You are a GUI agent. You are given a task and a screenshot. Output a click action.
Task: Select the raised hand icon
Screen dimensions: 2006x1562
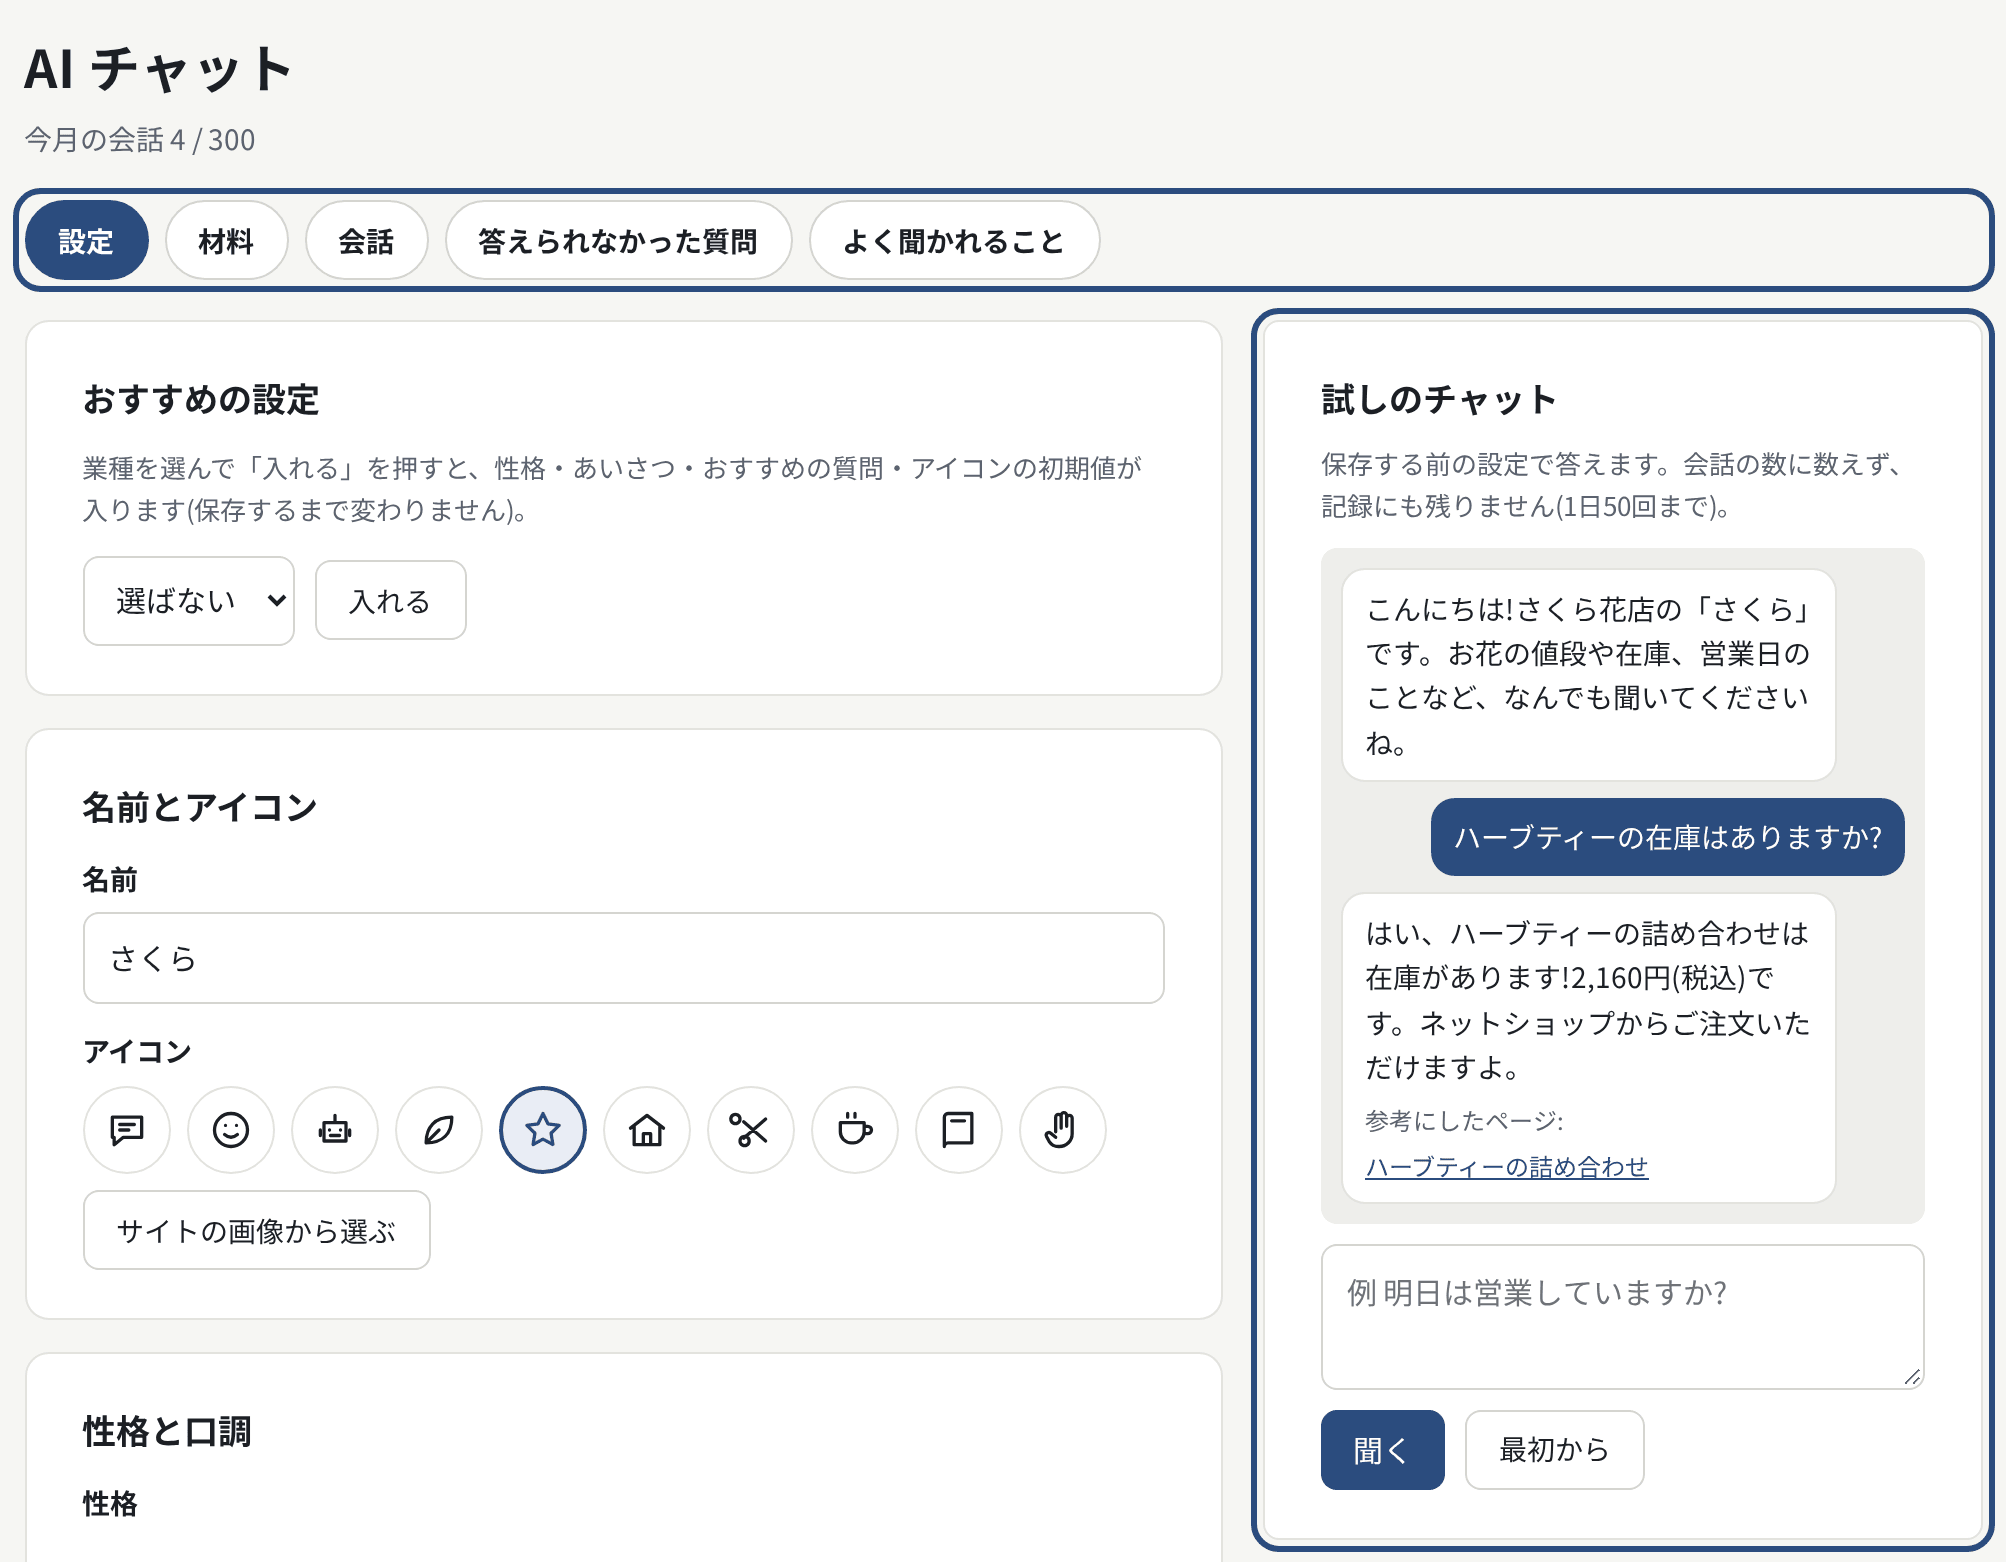1063,1130
